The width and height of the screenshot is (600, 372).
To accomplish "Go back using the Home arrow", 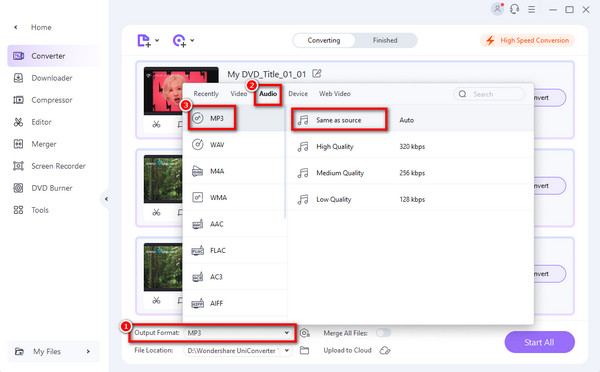I will click(x=16, y=27).
